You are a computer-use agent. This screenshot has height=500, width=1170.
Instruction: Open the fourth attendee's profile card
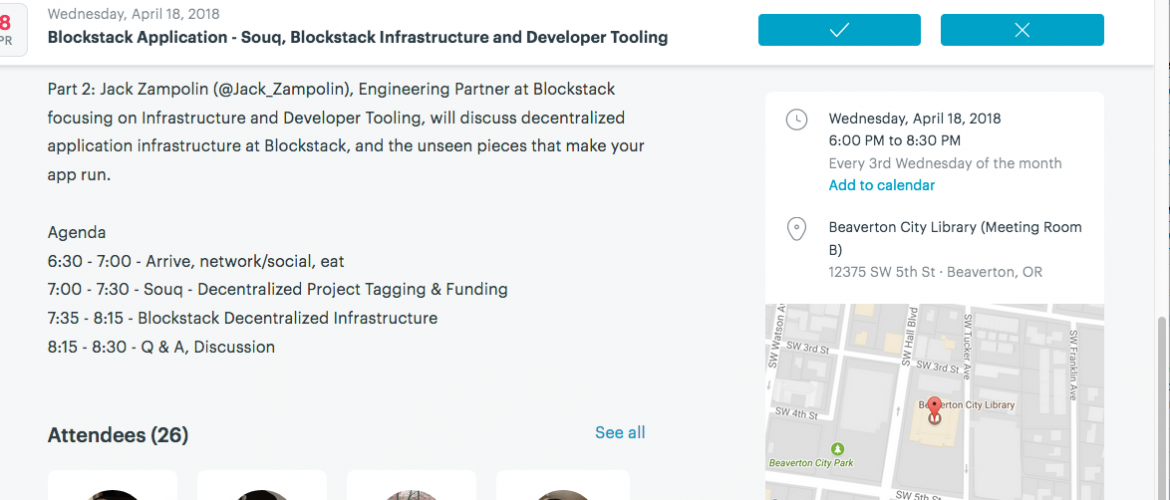point(562,486)
